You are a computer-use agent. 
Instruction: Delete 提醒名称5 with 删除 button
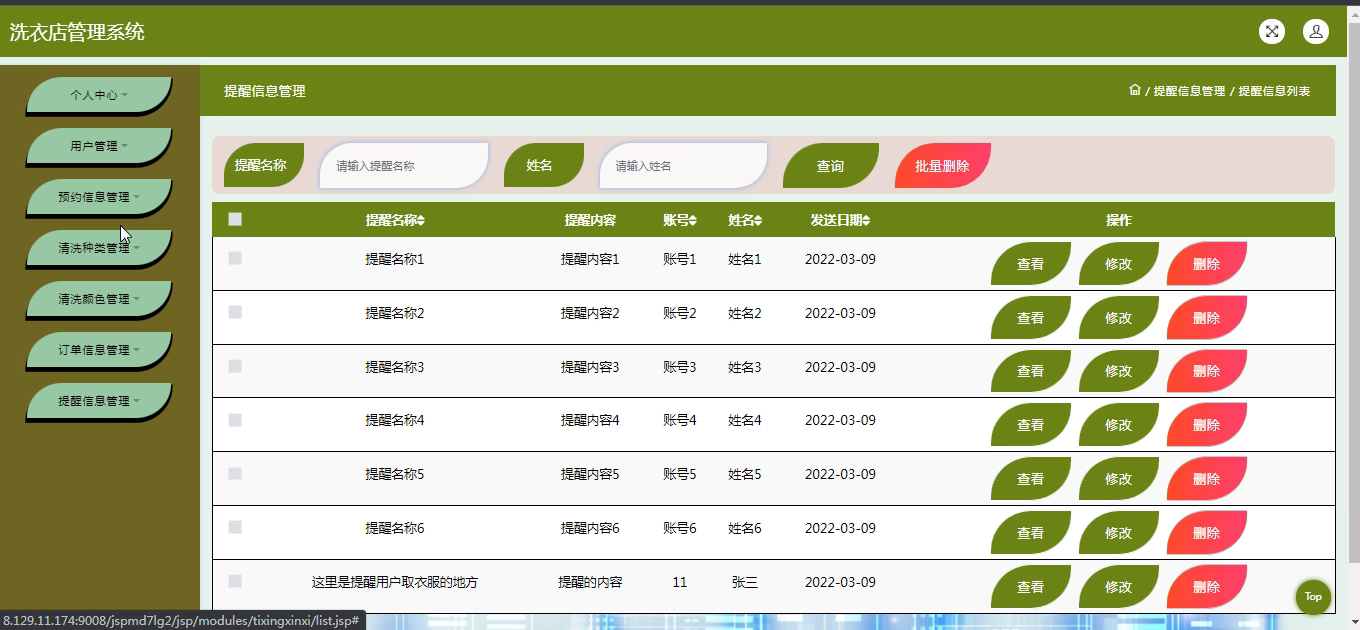pos(1206,479)
